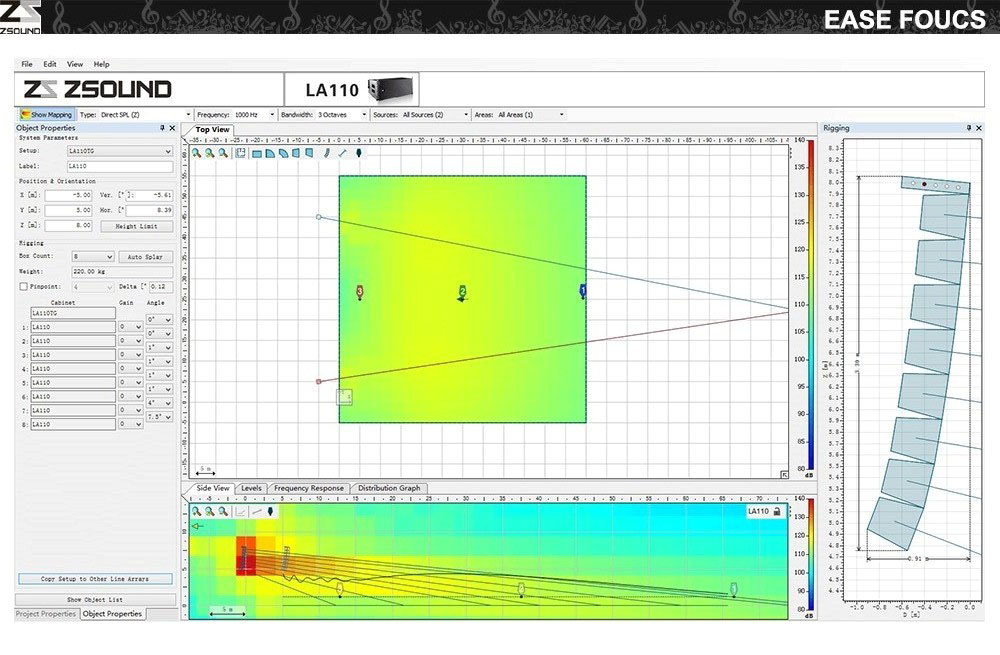Select receiver marker 3 in Top View
1000x655 pixels.
pyautogui.click(x=360, y=292)
